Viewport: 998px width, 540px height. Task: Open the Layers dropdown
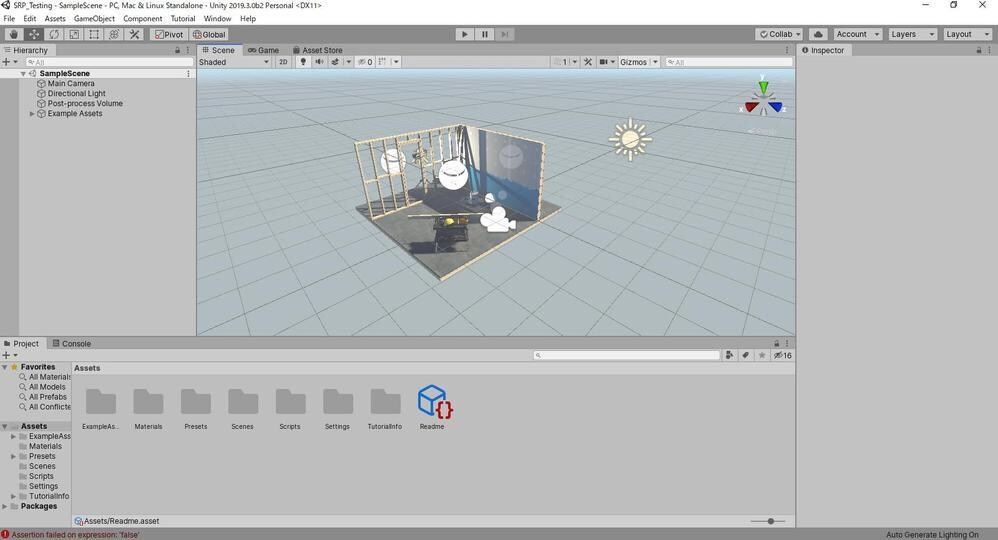click(913, 34)
